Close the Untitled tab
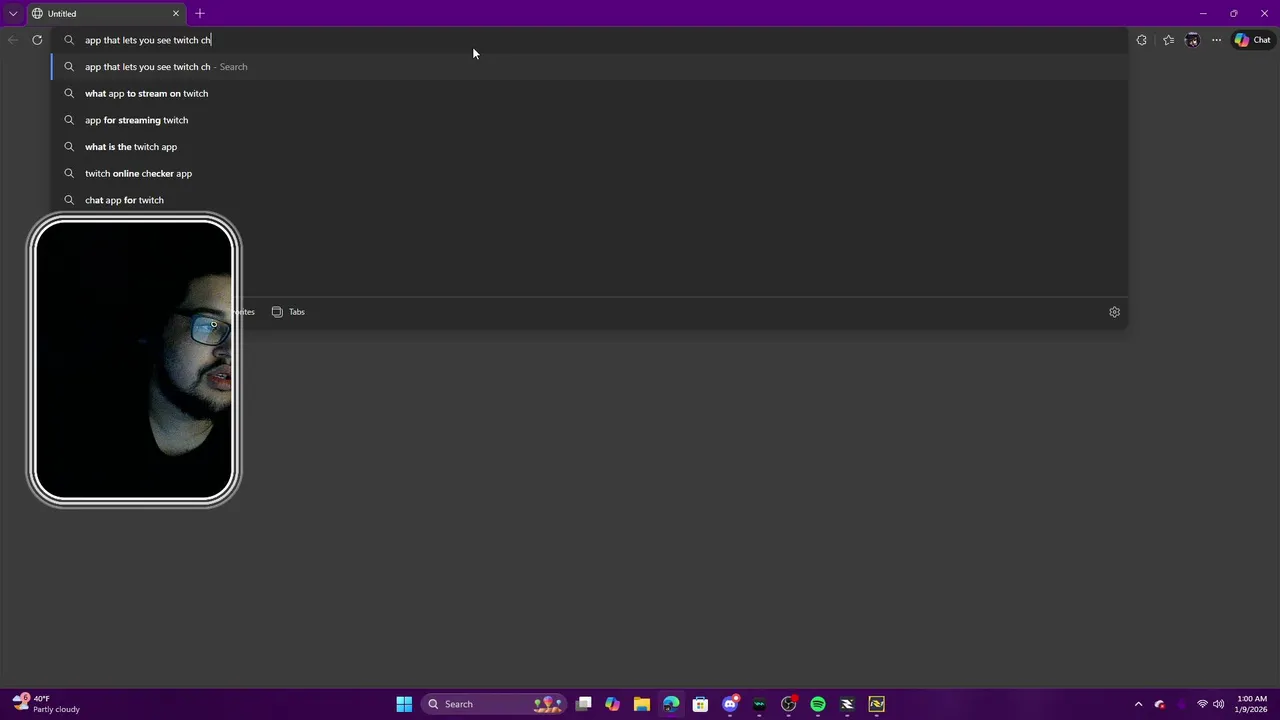1280x720 pixels. 176,13
